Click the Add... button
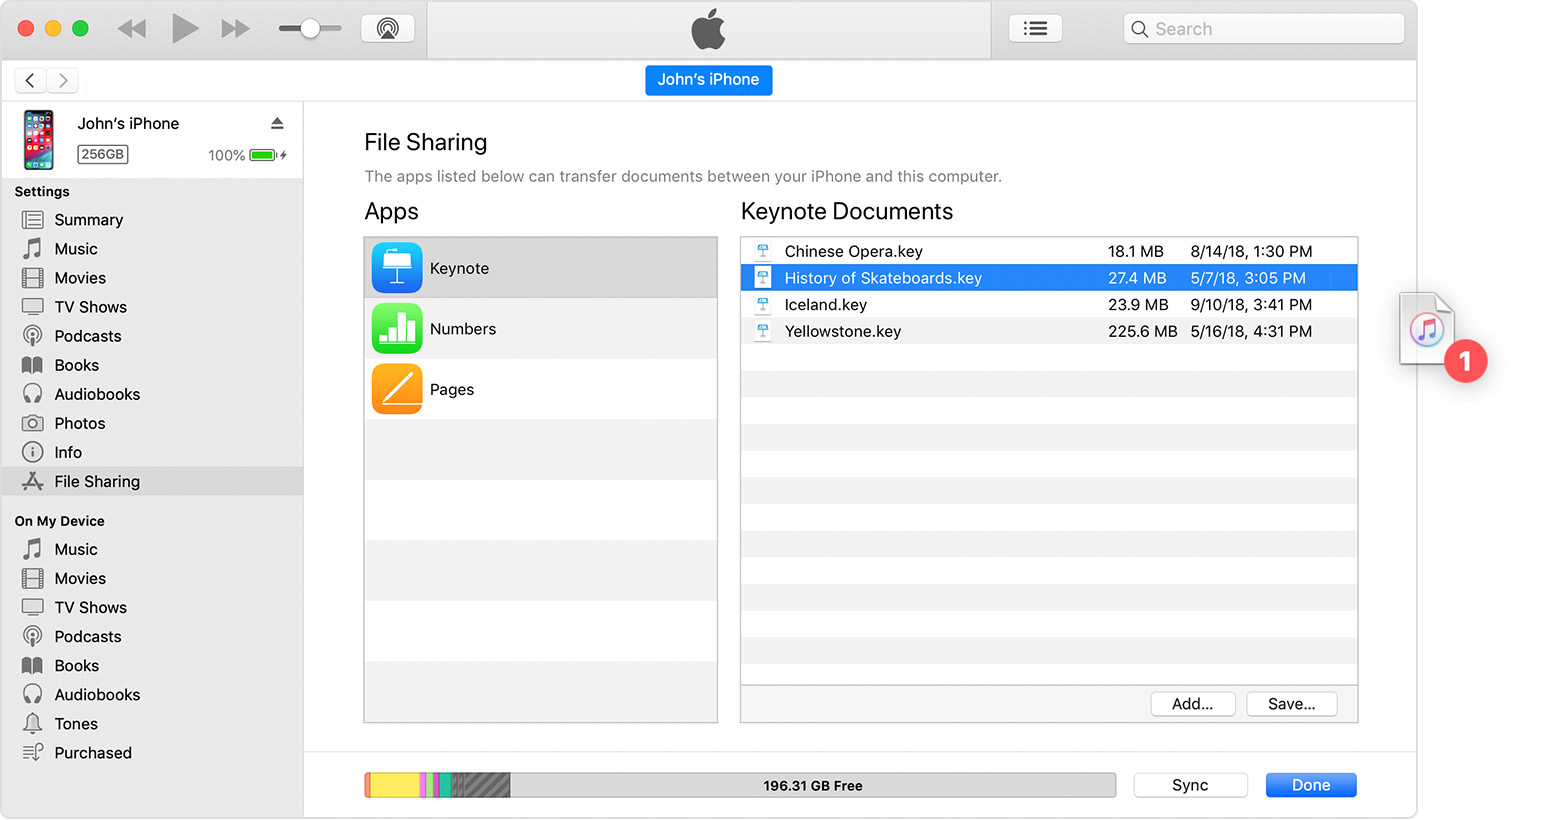Viewport: 1560px width, 820px height. pyautogui.click(x=1192, y=704)
